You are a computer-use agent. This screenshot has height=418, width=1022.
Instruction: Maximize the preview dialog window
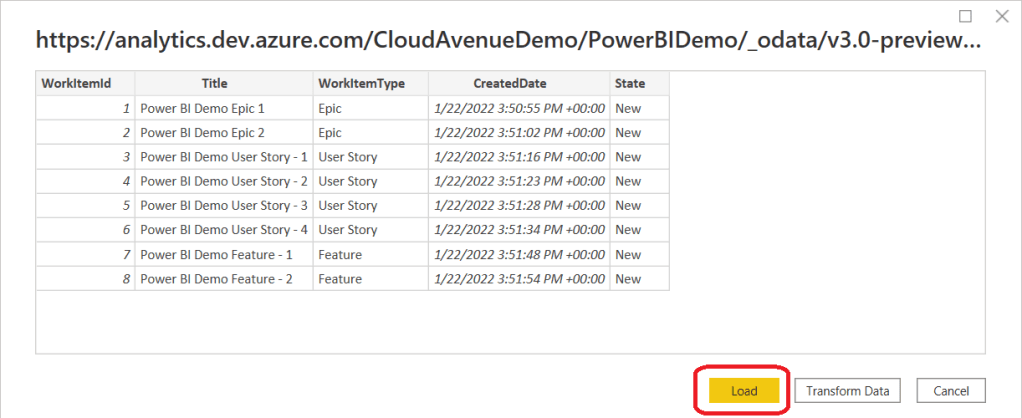(x=965, y=16)
